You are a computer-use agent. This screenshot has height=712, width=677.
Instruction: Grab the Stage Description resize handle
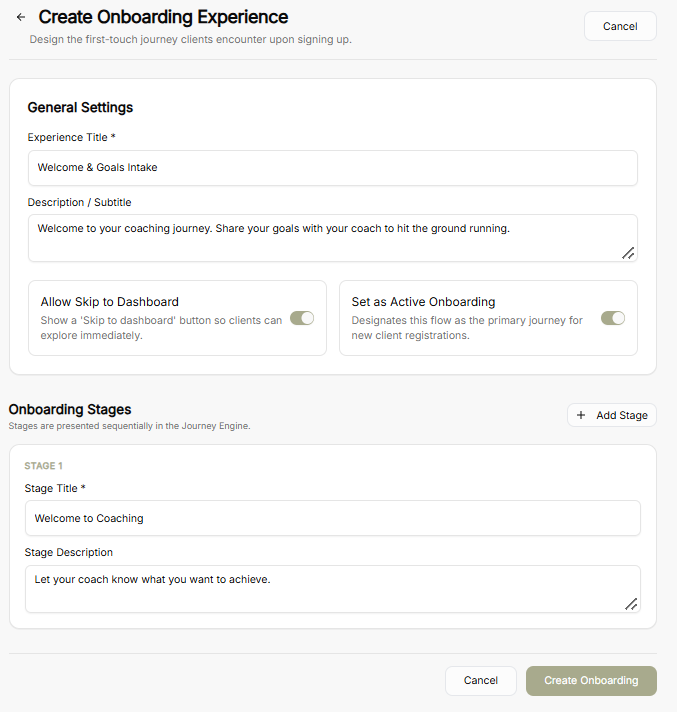coord(631,604)
